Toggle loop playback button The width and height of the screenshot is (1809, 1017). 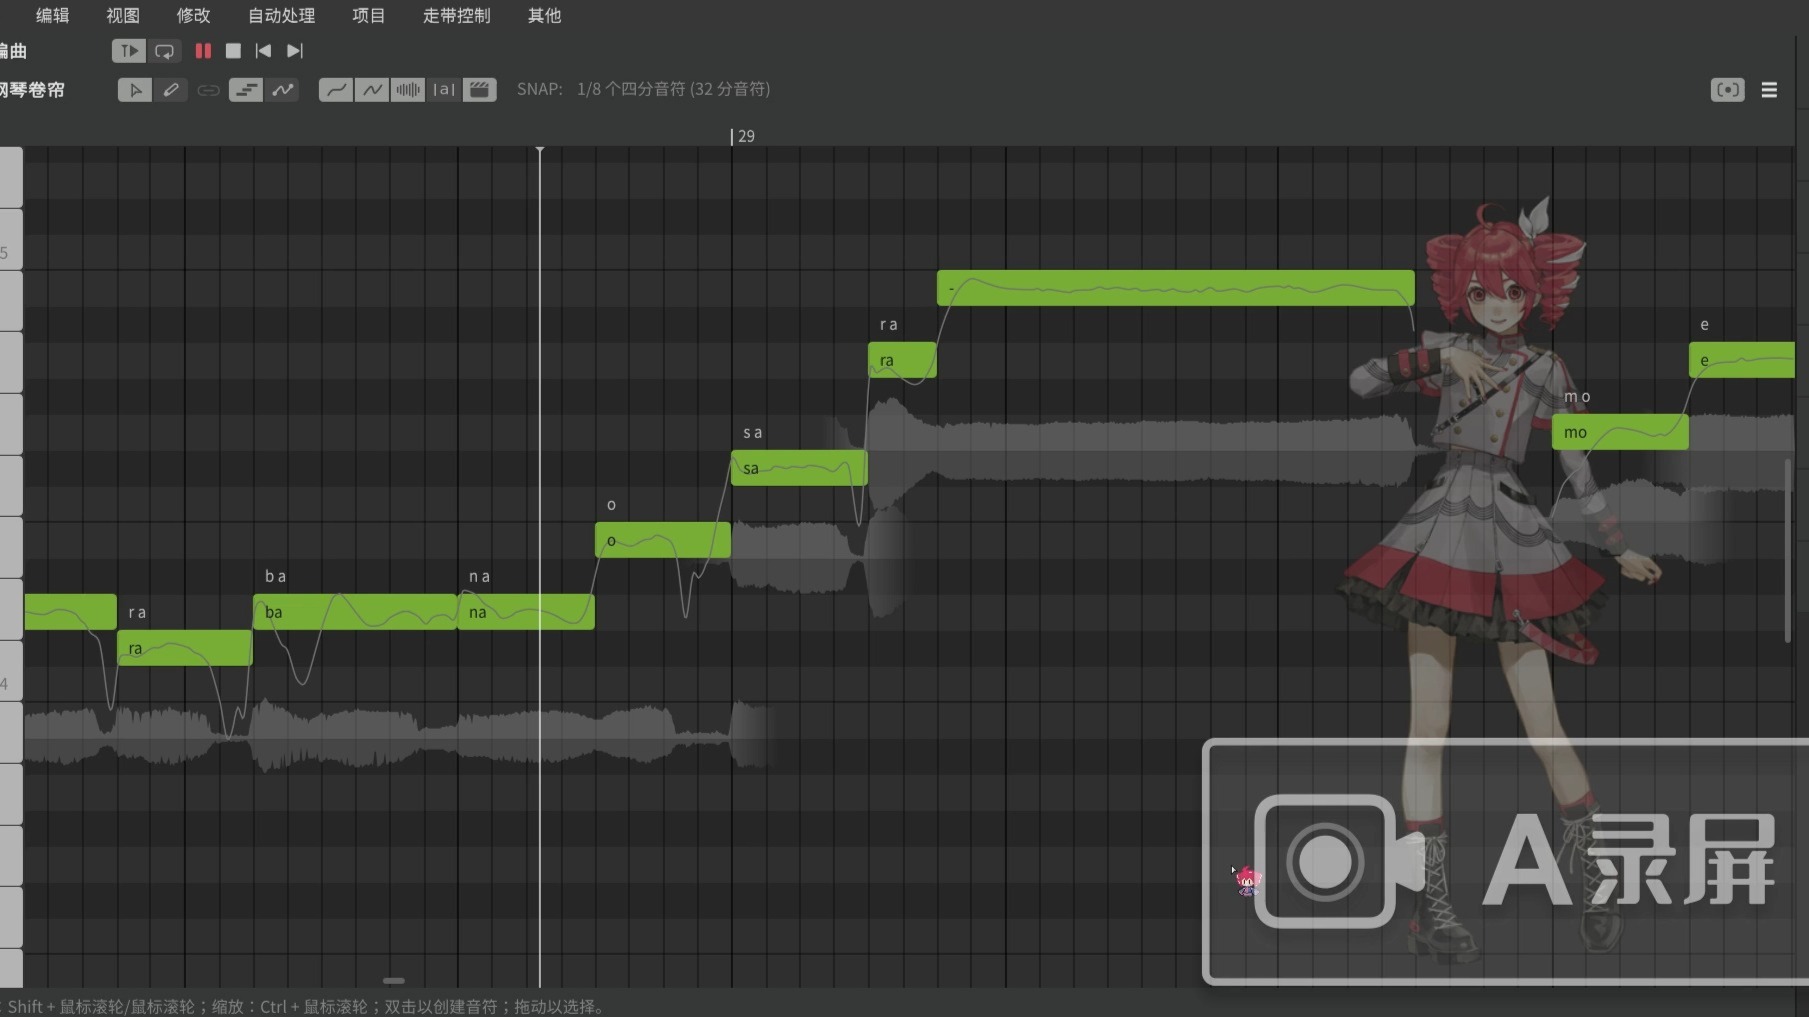(x=164, y=51)
